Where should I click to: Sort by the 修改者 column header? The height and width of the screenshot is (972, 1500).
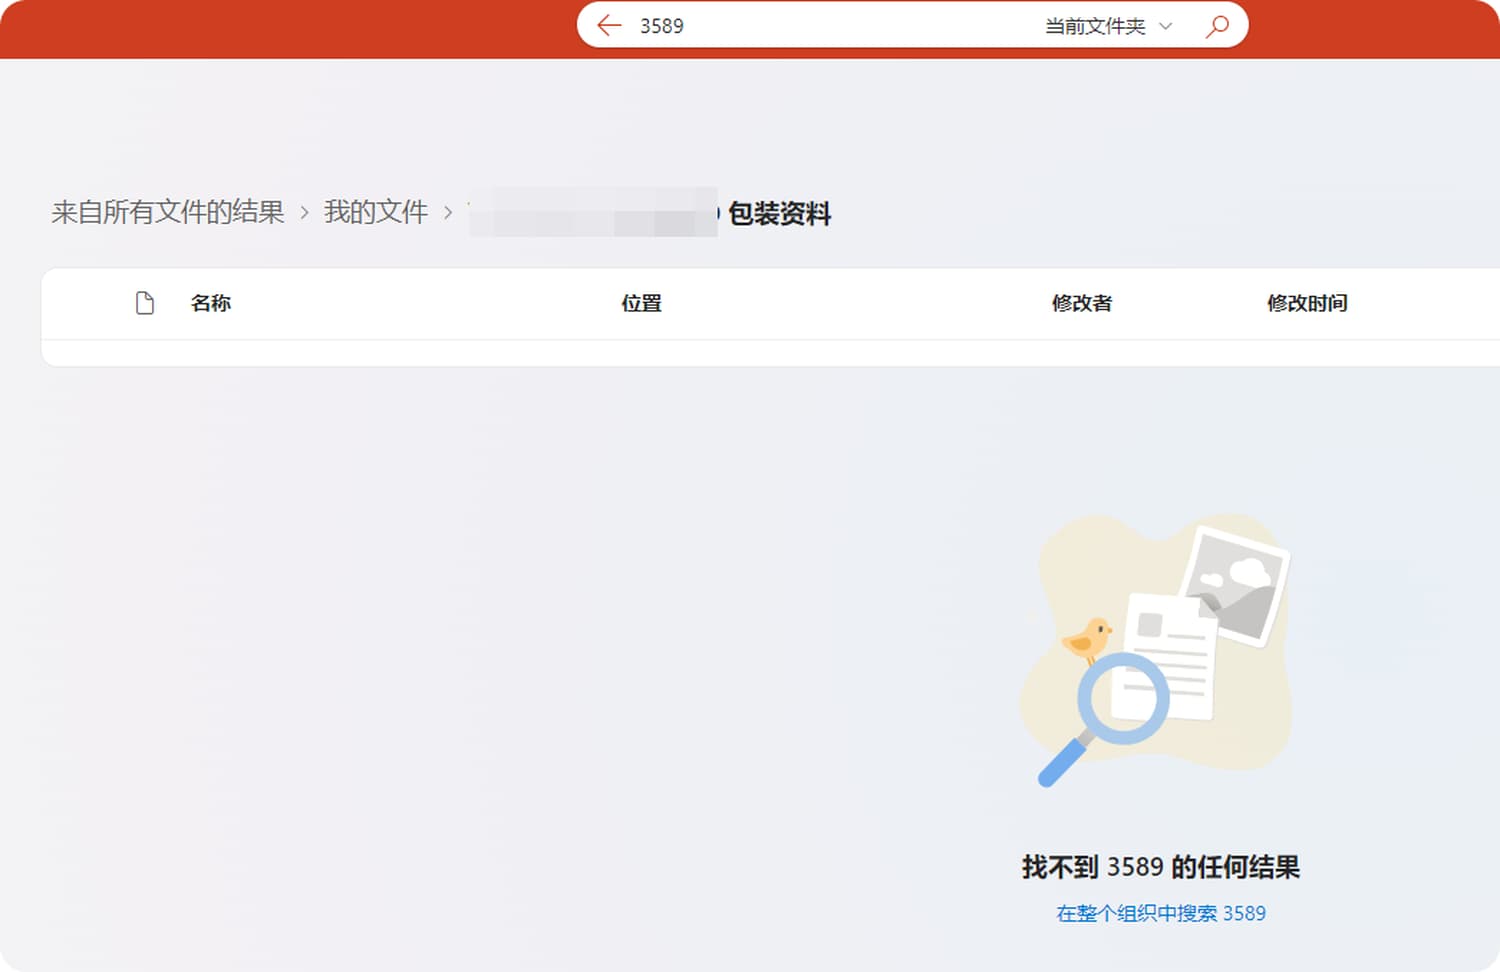pyautogui.click(x=1081, y=303)
